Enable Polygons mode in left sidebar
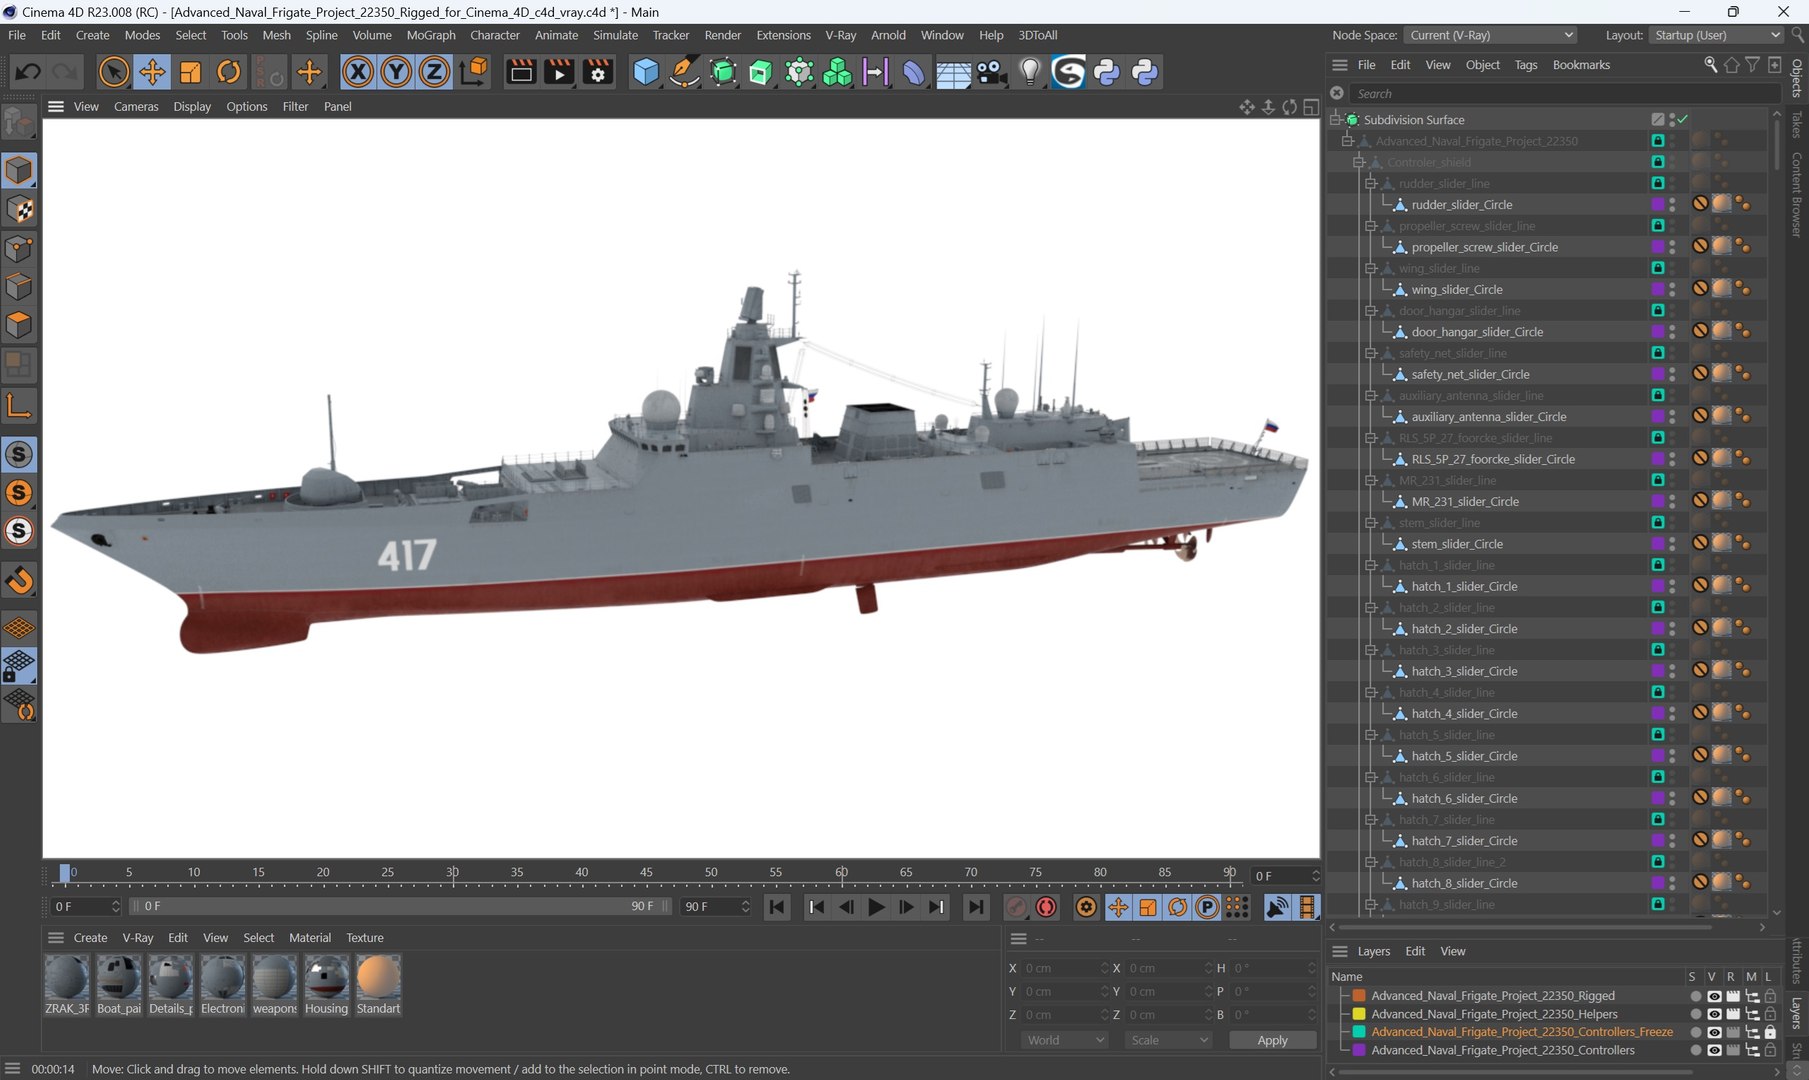 19,326
